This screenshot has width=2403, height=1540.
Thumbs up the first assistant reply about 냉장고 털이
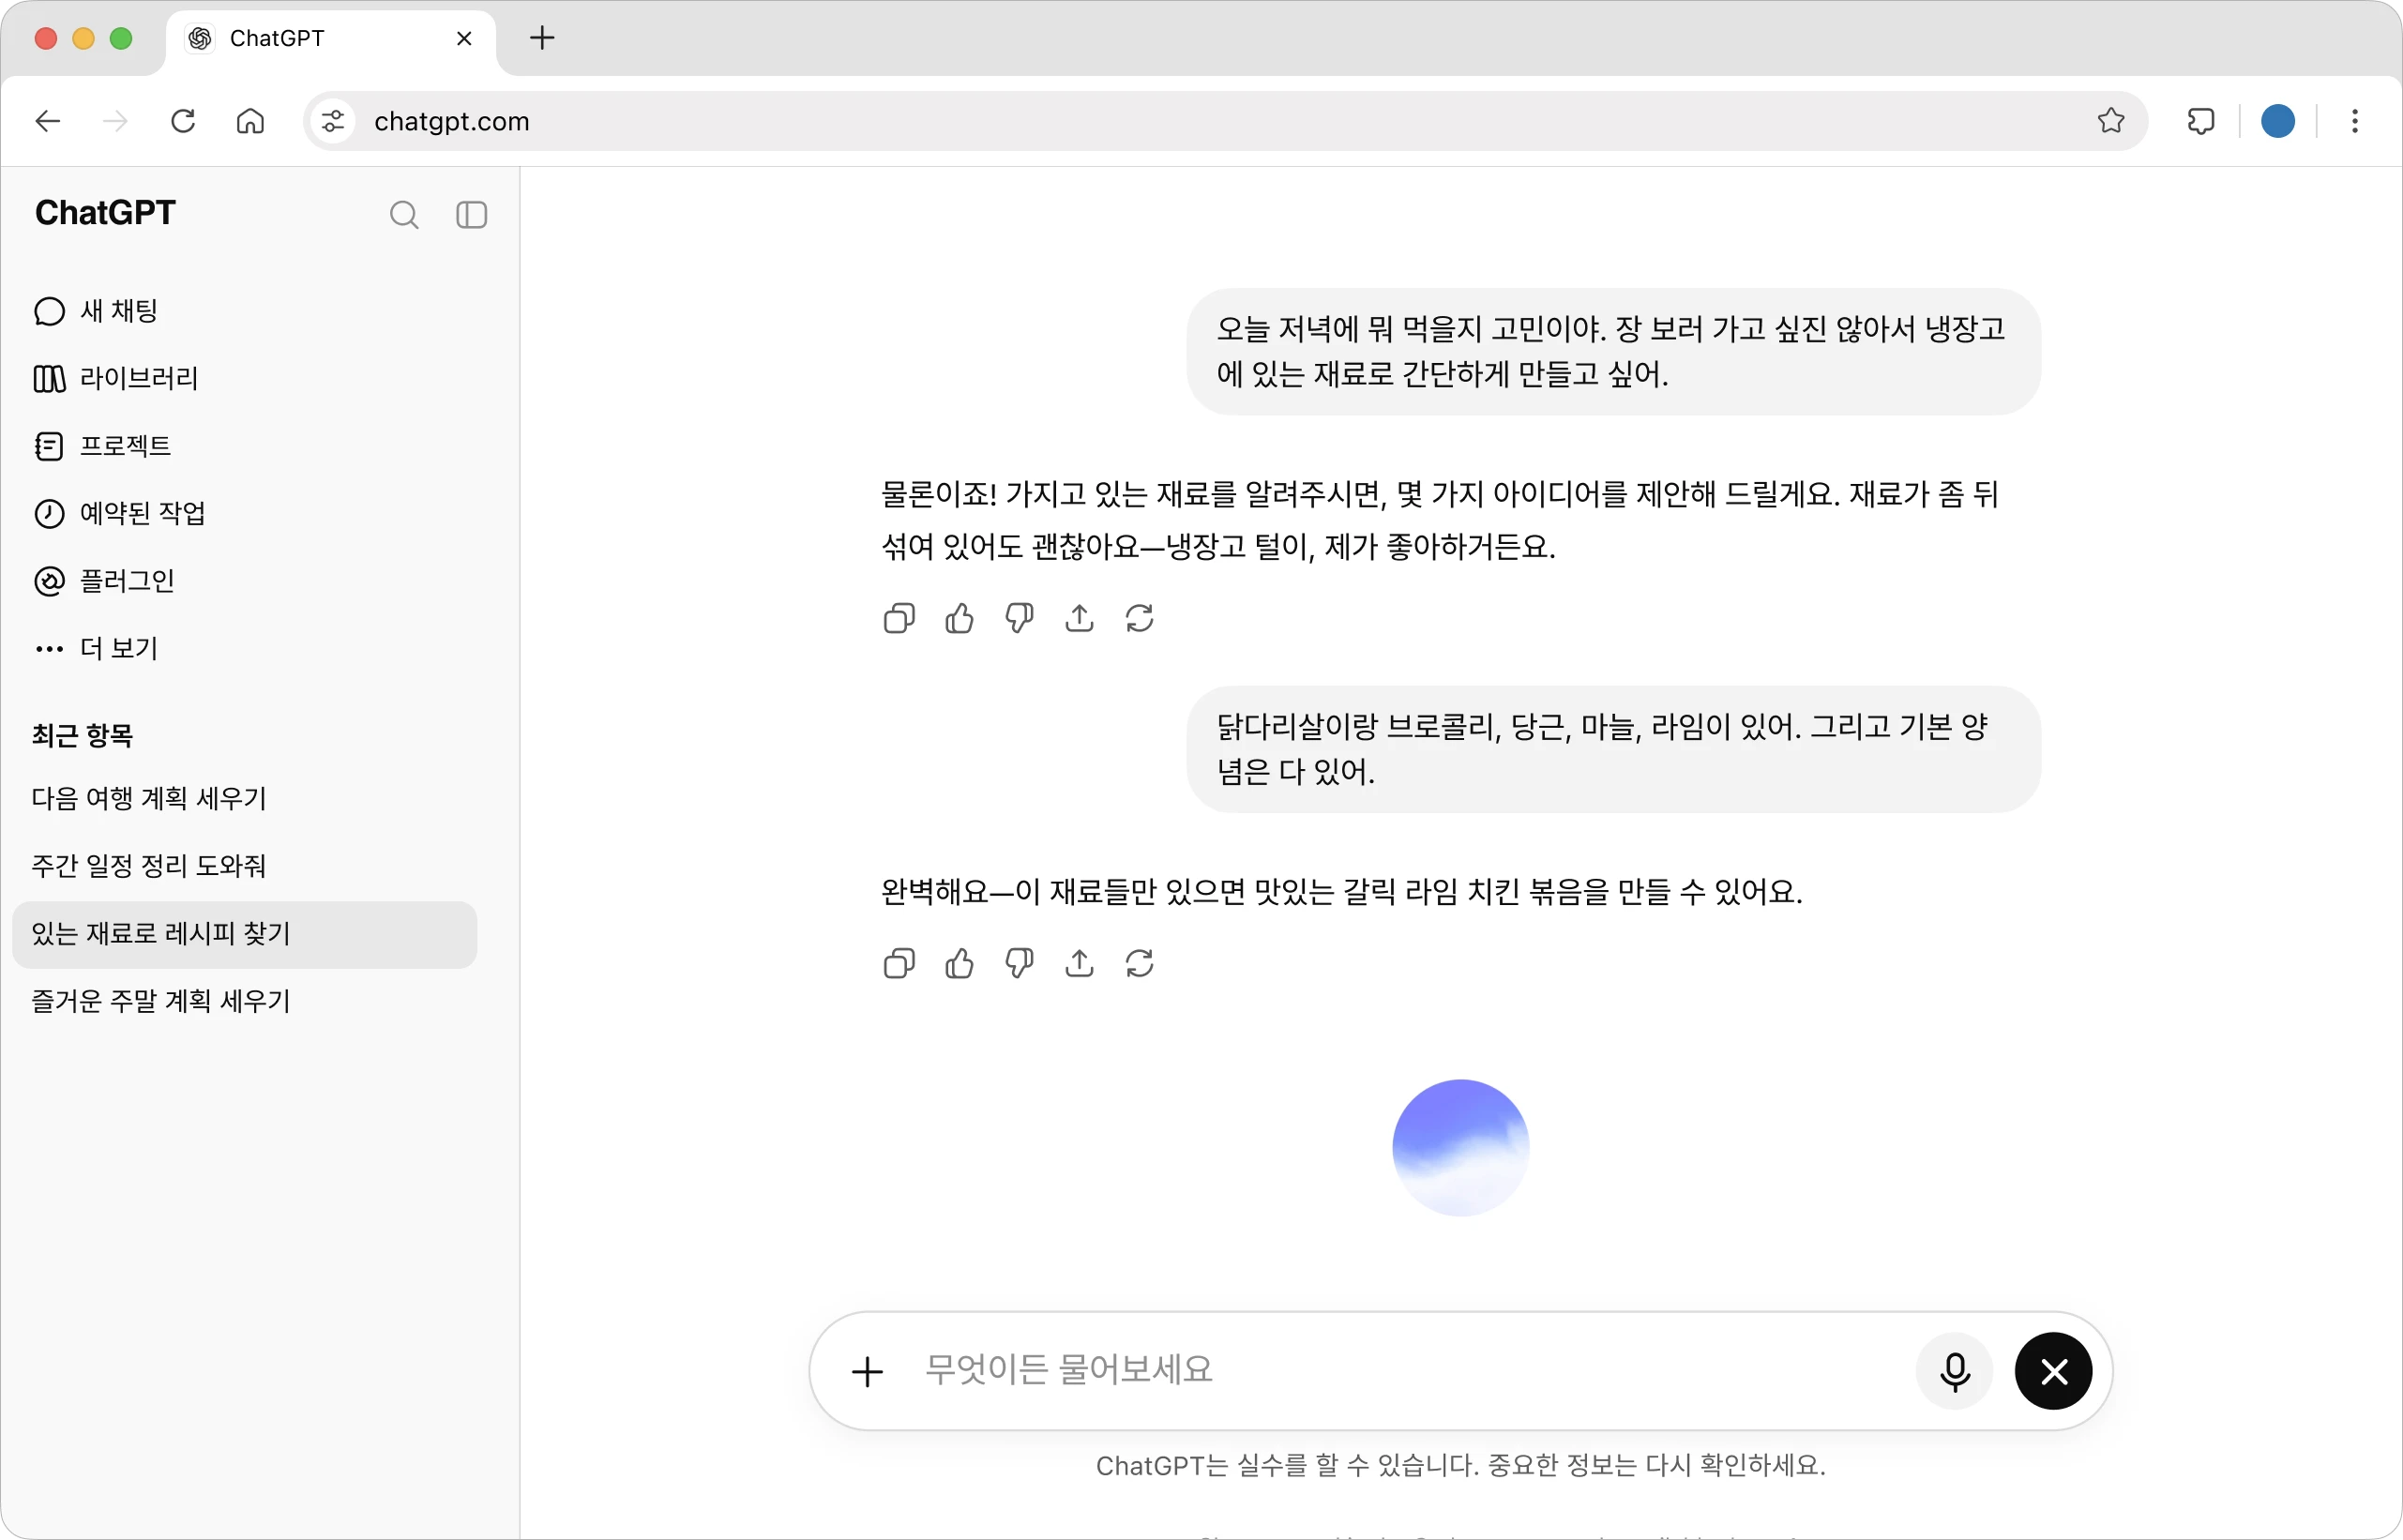[959, 619]
